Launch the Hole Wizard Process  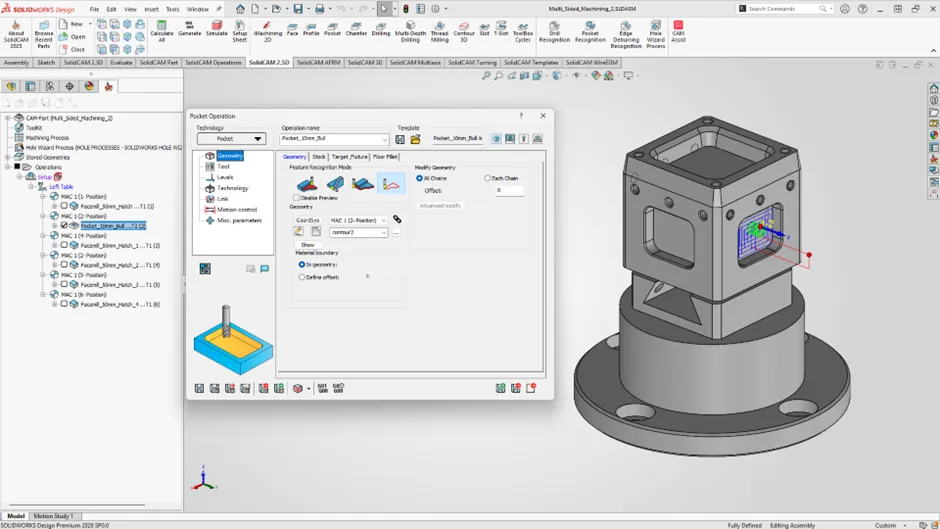tap(656, 34)
